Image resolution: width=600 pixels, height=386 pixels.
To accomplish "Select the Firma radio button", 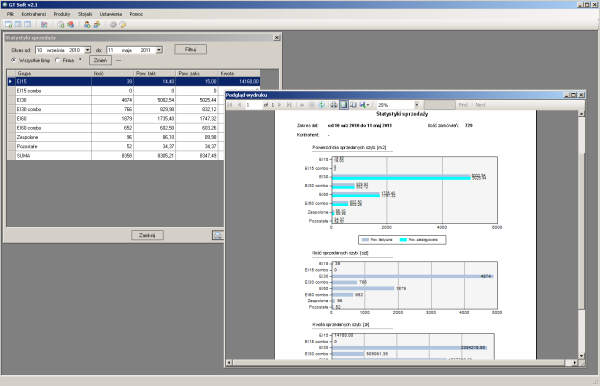I will (58, 60).
